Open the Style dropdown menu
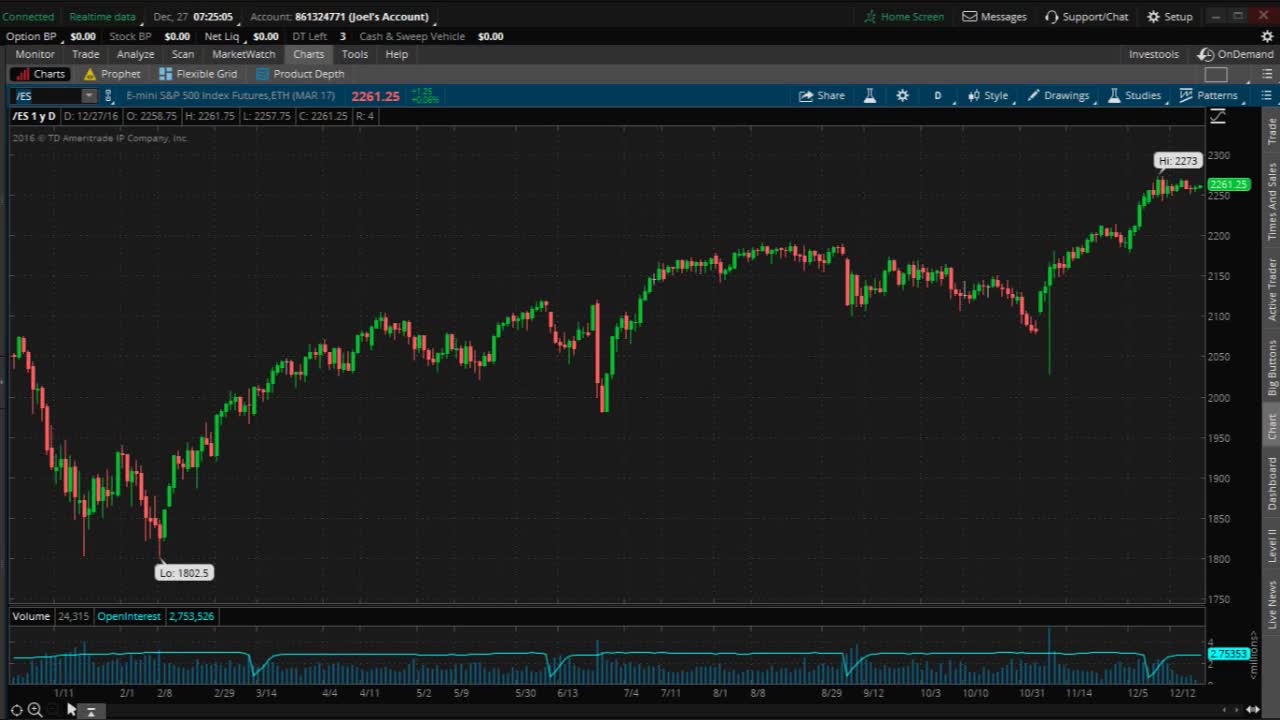 (988, 96)
